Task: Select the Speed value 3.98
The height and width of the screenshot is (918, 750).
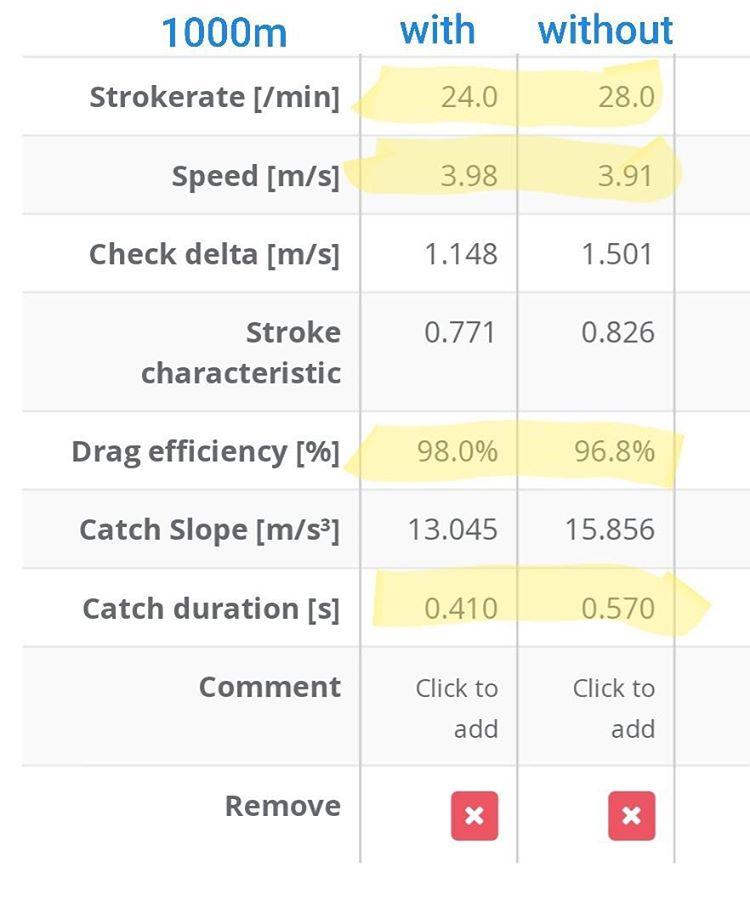Action: (469, 176)
